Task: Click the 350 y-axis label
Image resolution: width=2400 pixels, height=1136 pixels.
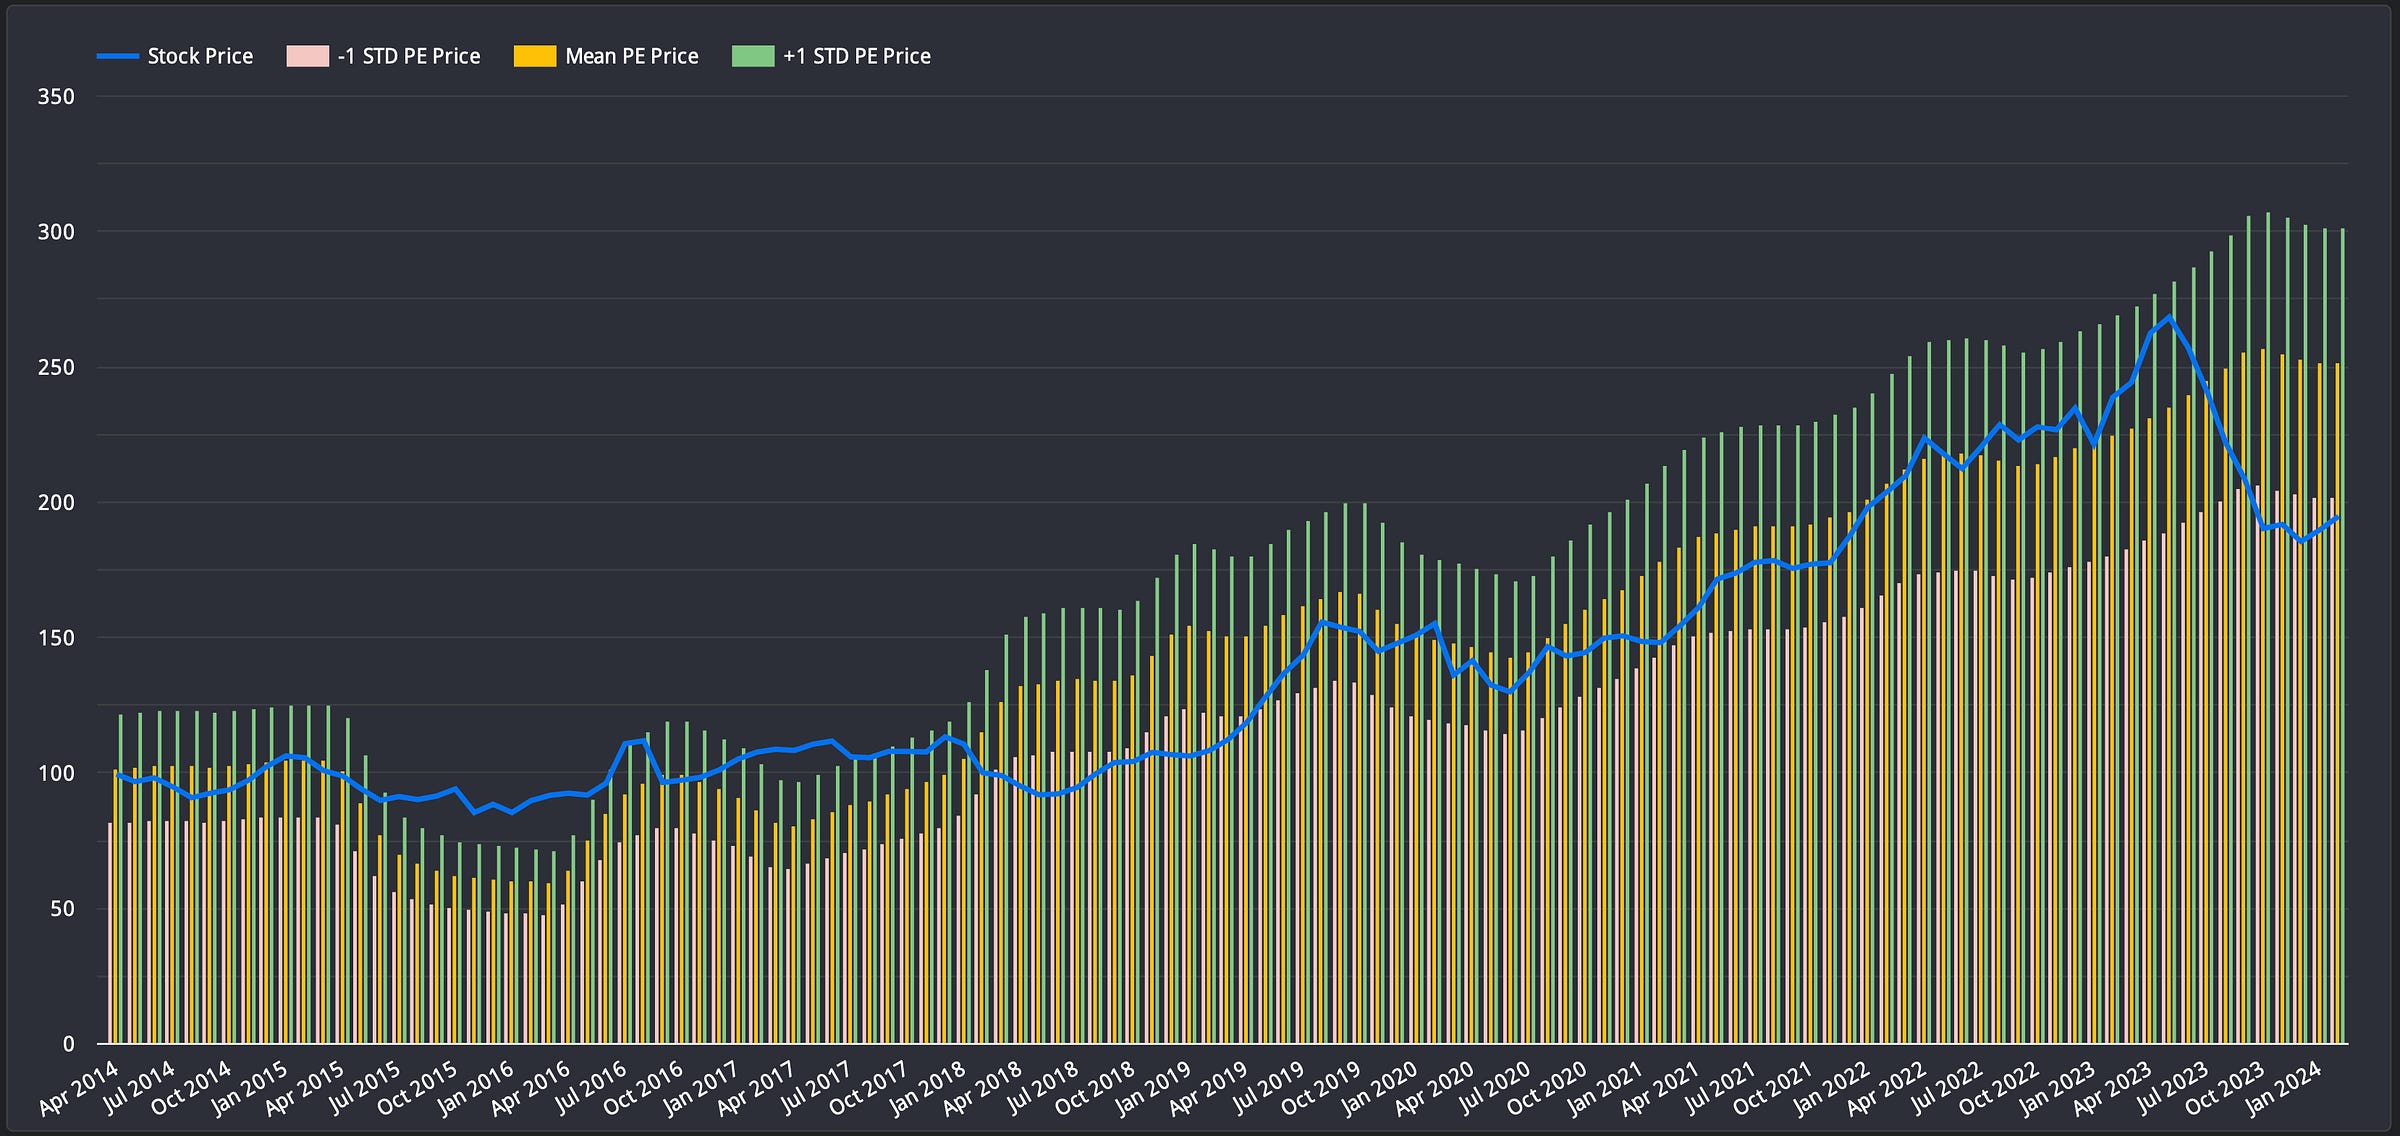Action: click(56, 97)
